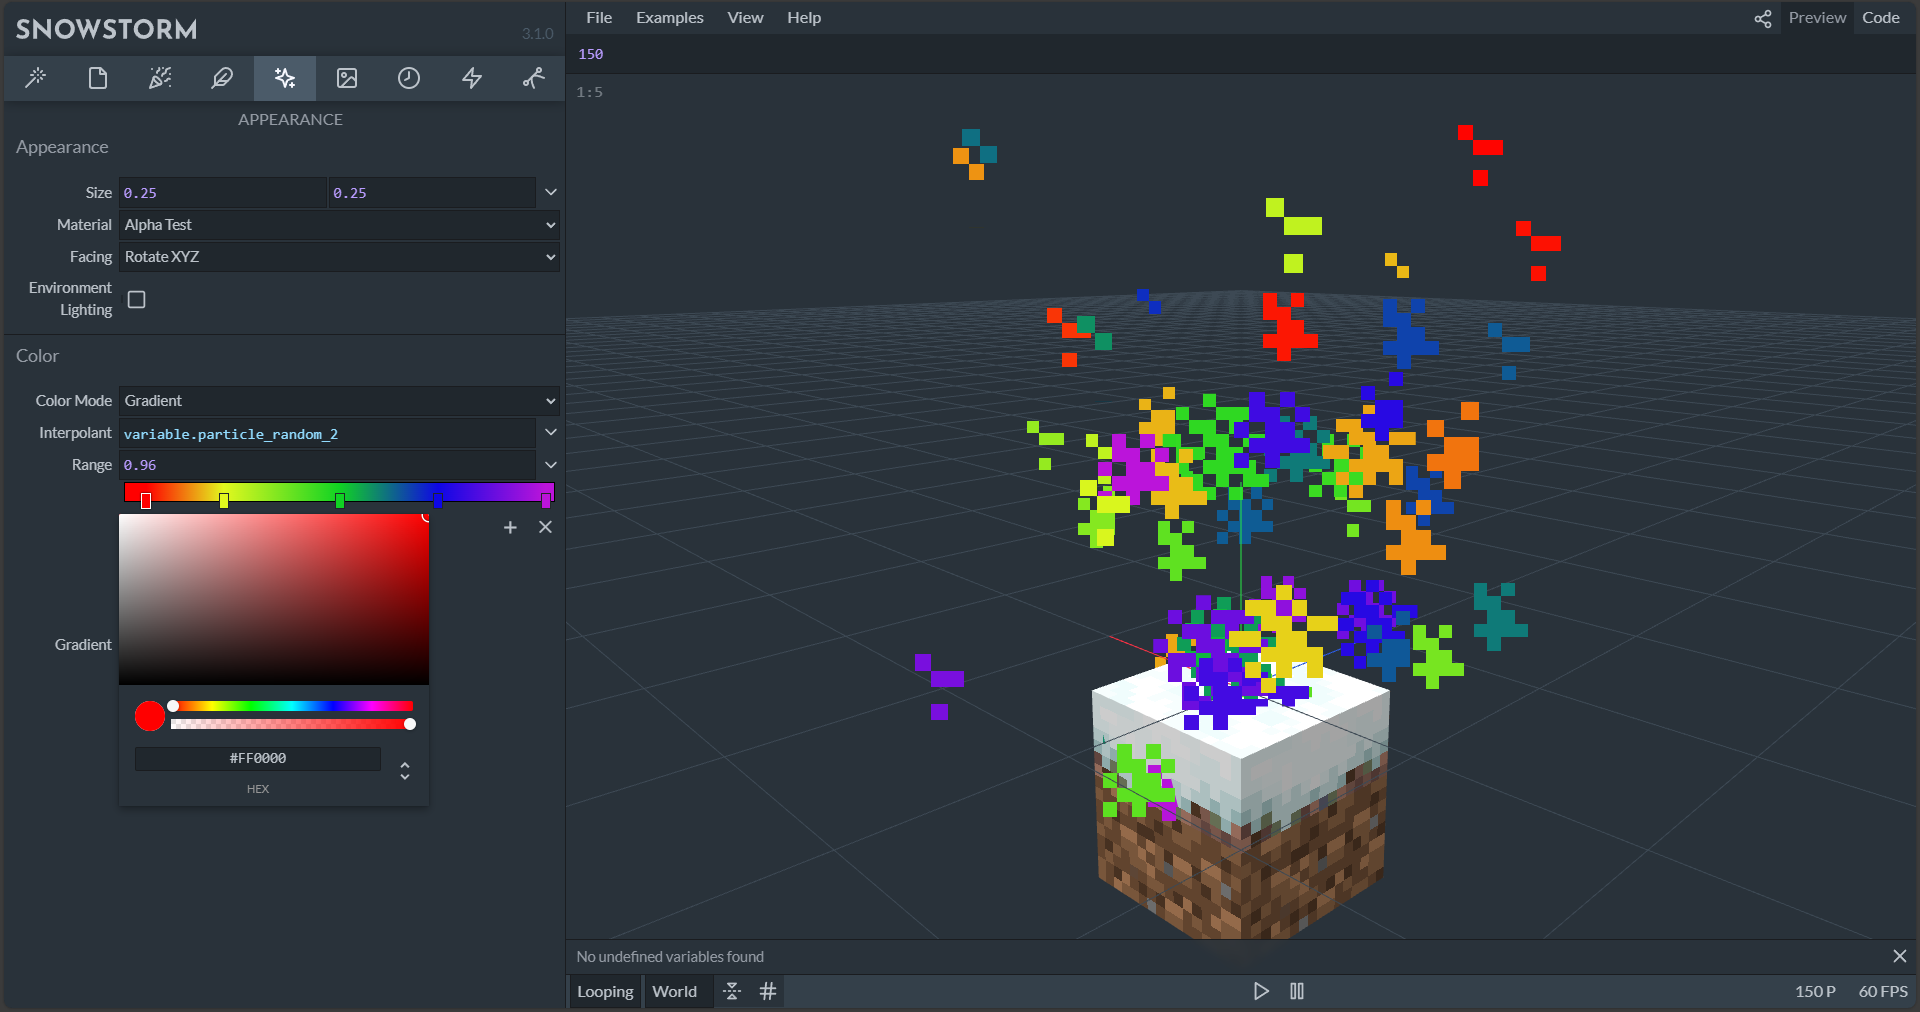1920x1012 pixels.
Task: Open the View menu
Action: [745, 18]
